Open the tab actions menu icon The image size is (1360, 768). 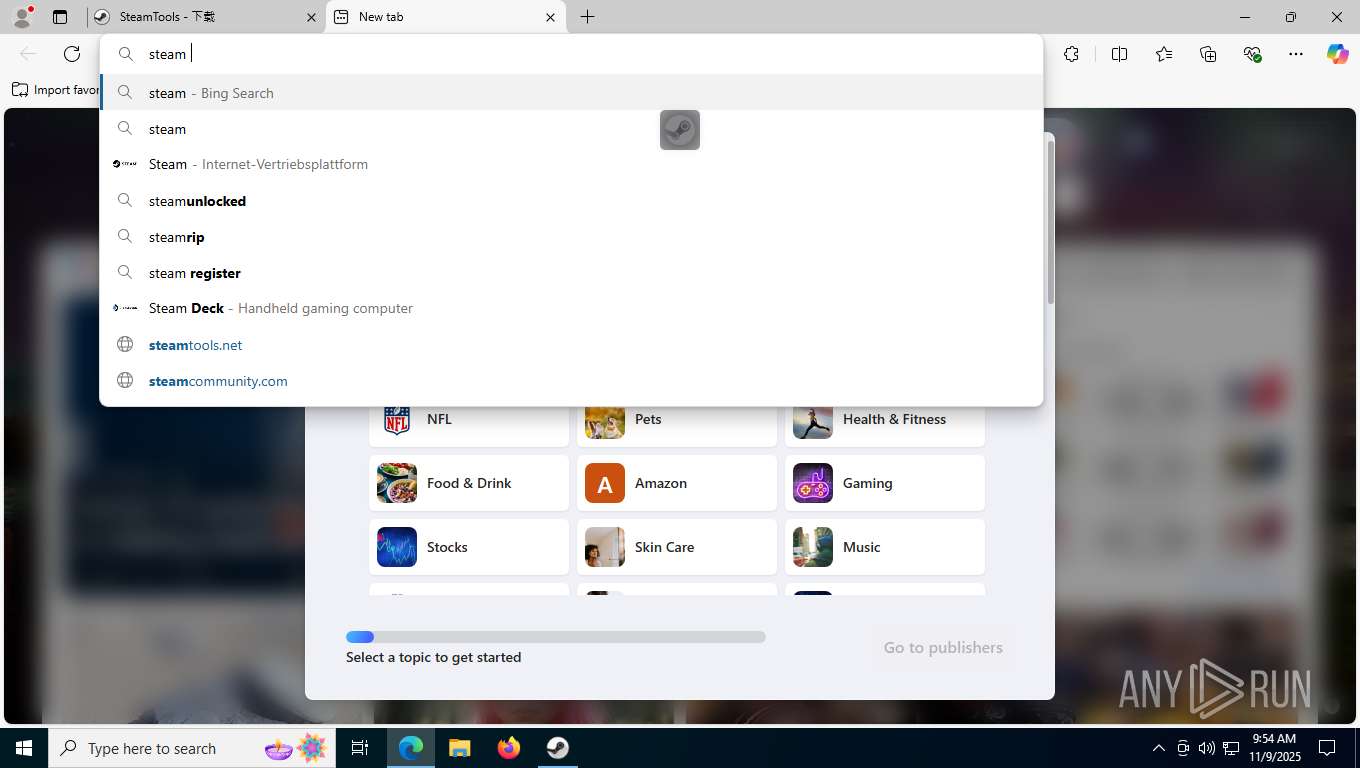click(60, 17)
